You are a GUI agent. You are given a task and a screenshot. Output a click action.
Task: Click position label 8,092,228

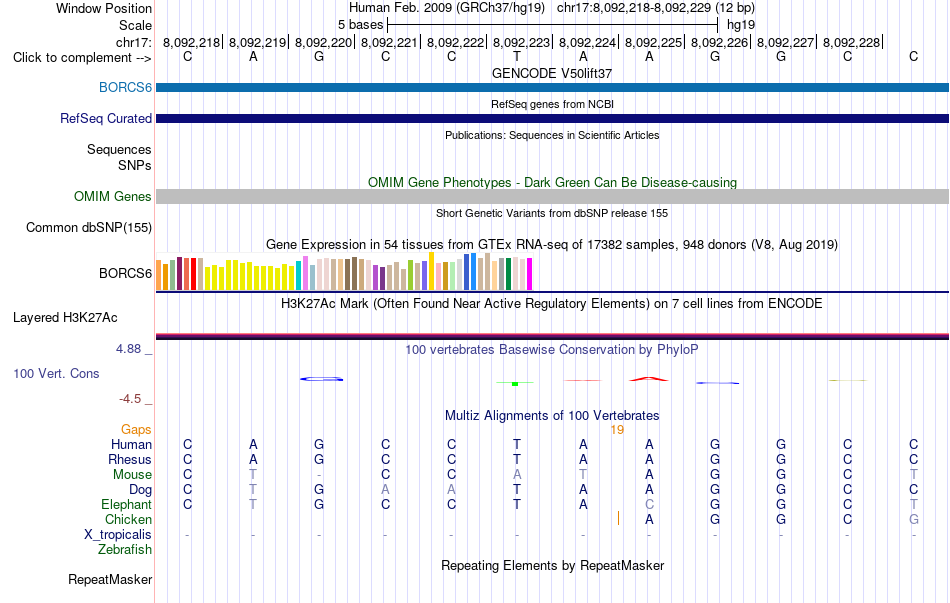pos(851,42)
